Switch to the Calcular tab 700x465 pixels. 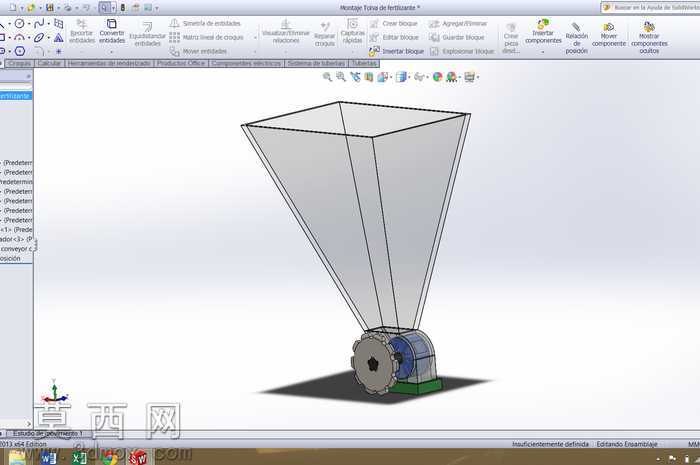(x=49, y=63)
